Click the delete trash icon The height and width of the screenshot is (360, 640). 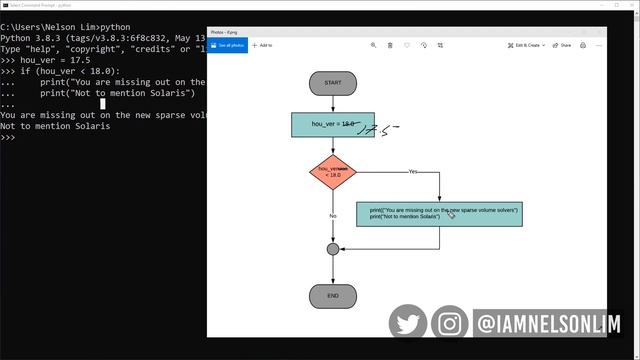(x=390, y=45)
